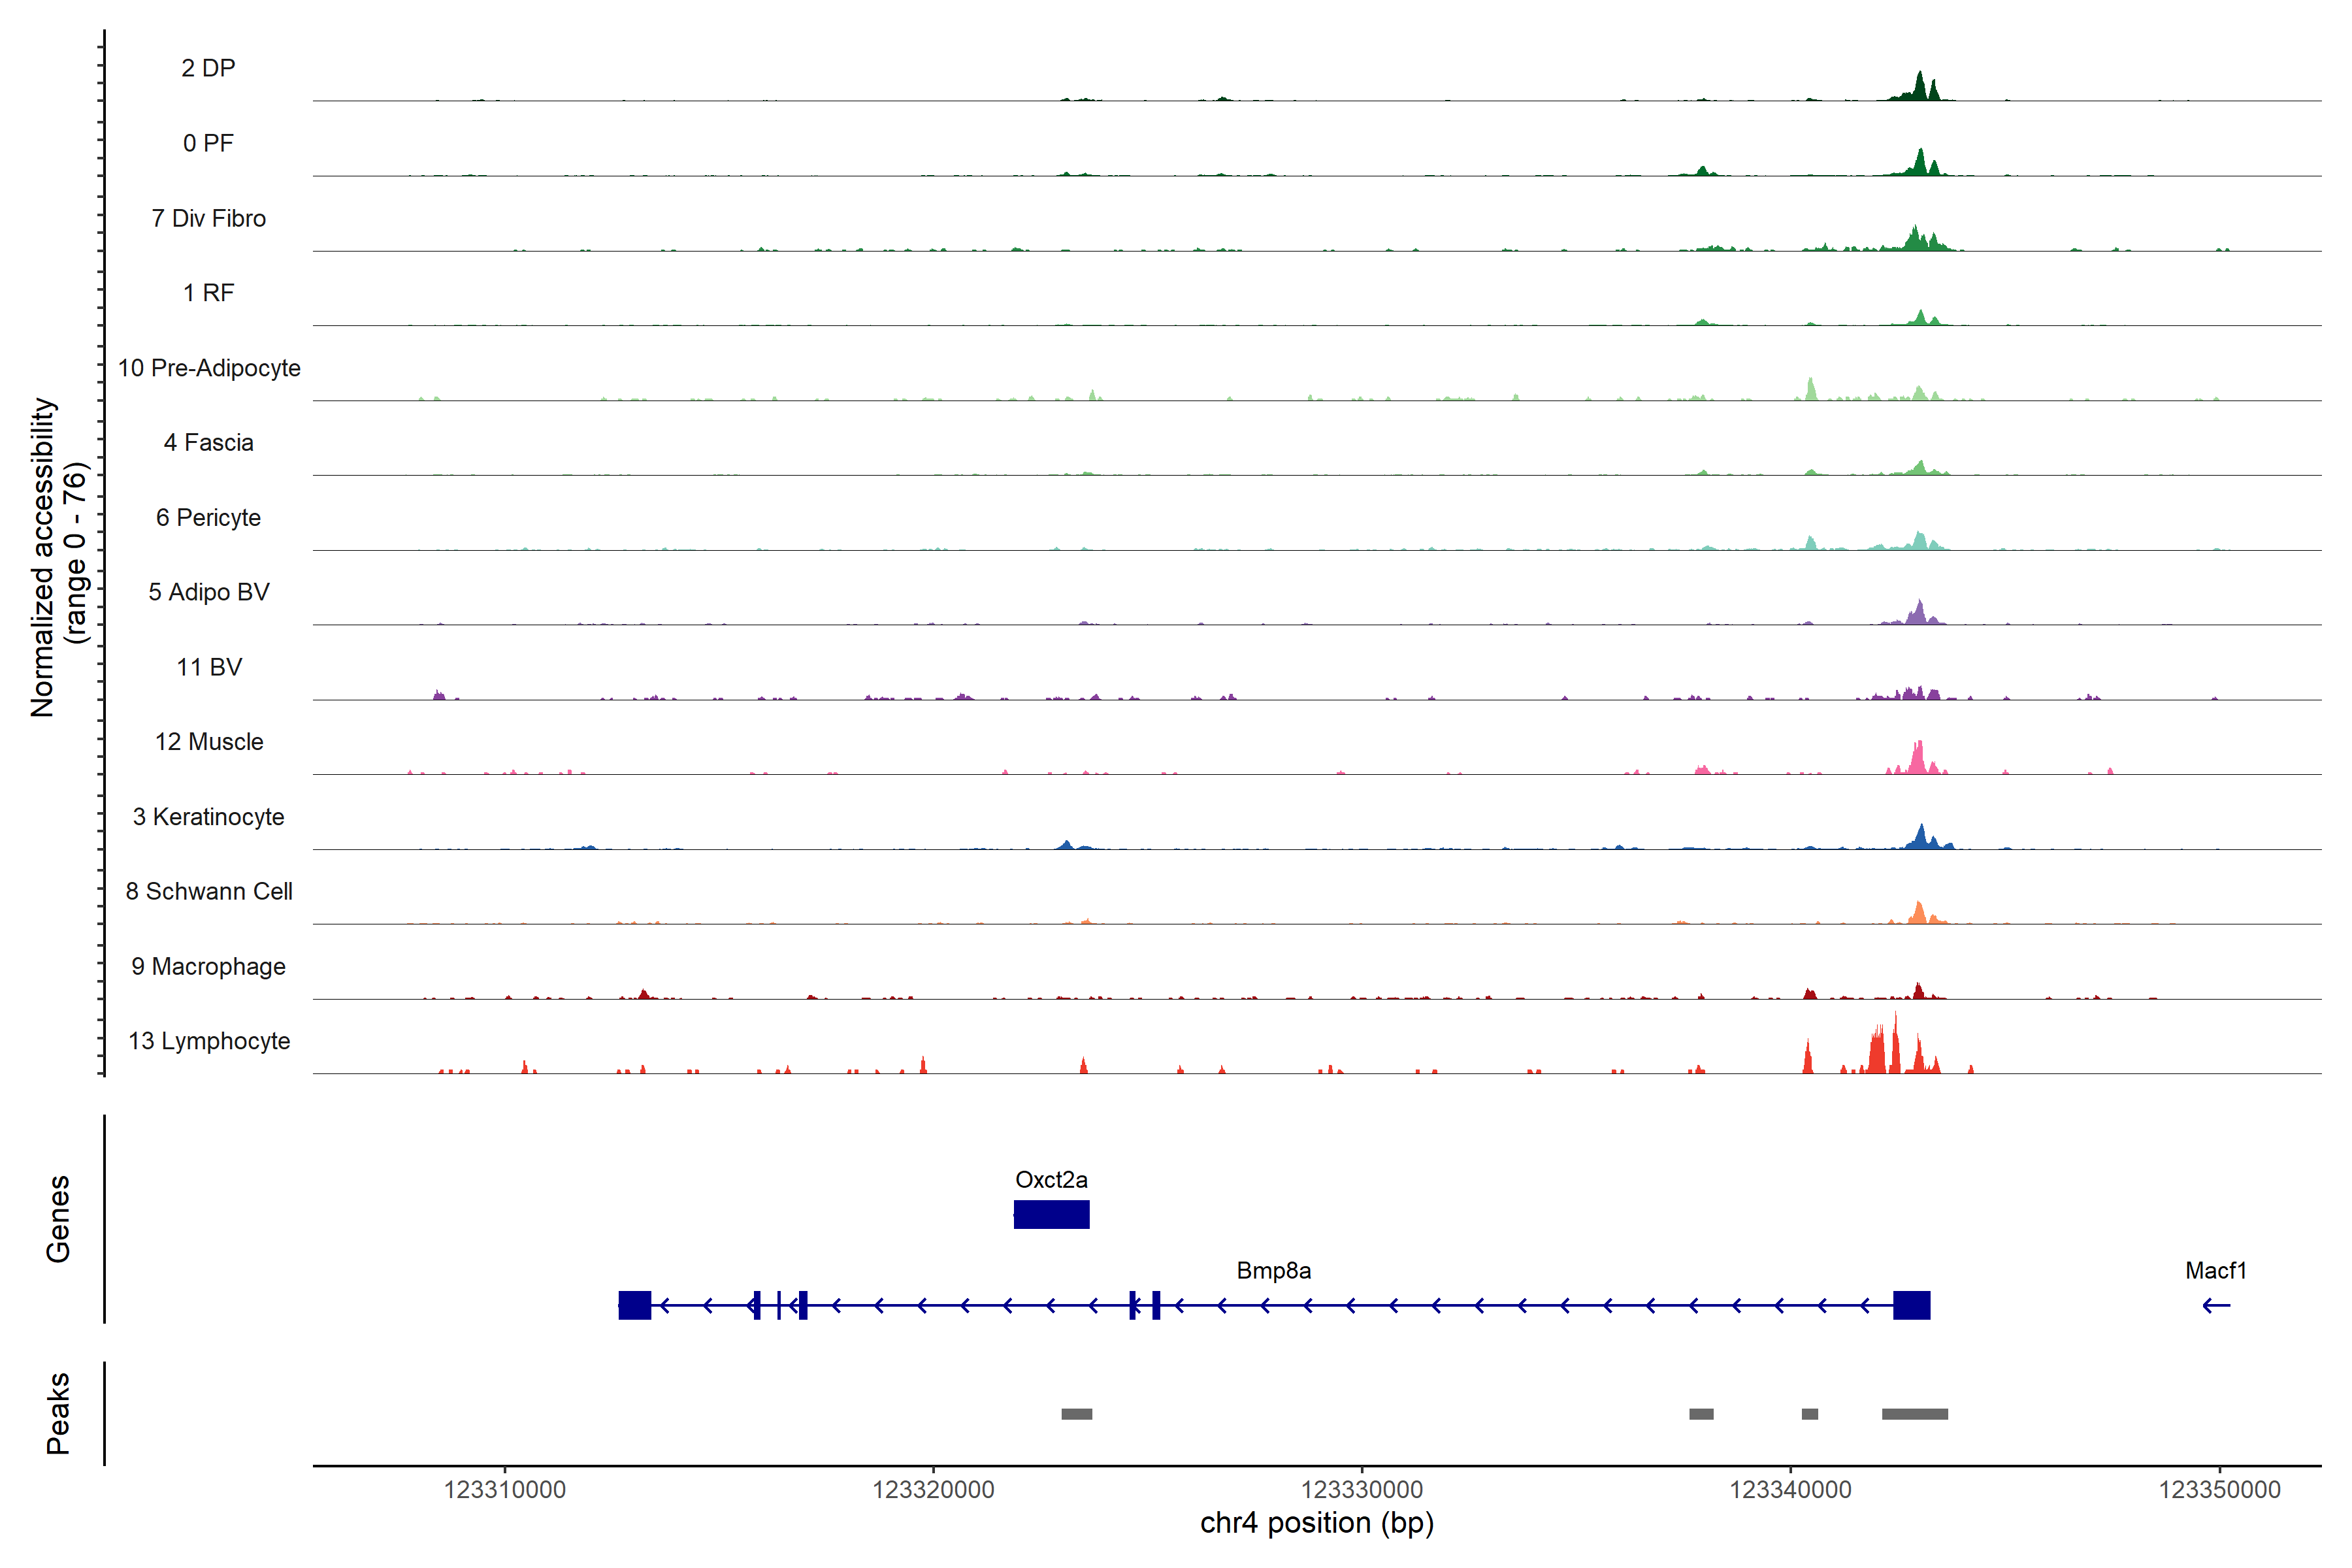2352x1568 pixels.
Task: Select the 2 DP track label
Action: click(208, 68)
